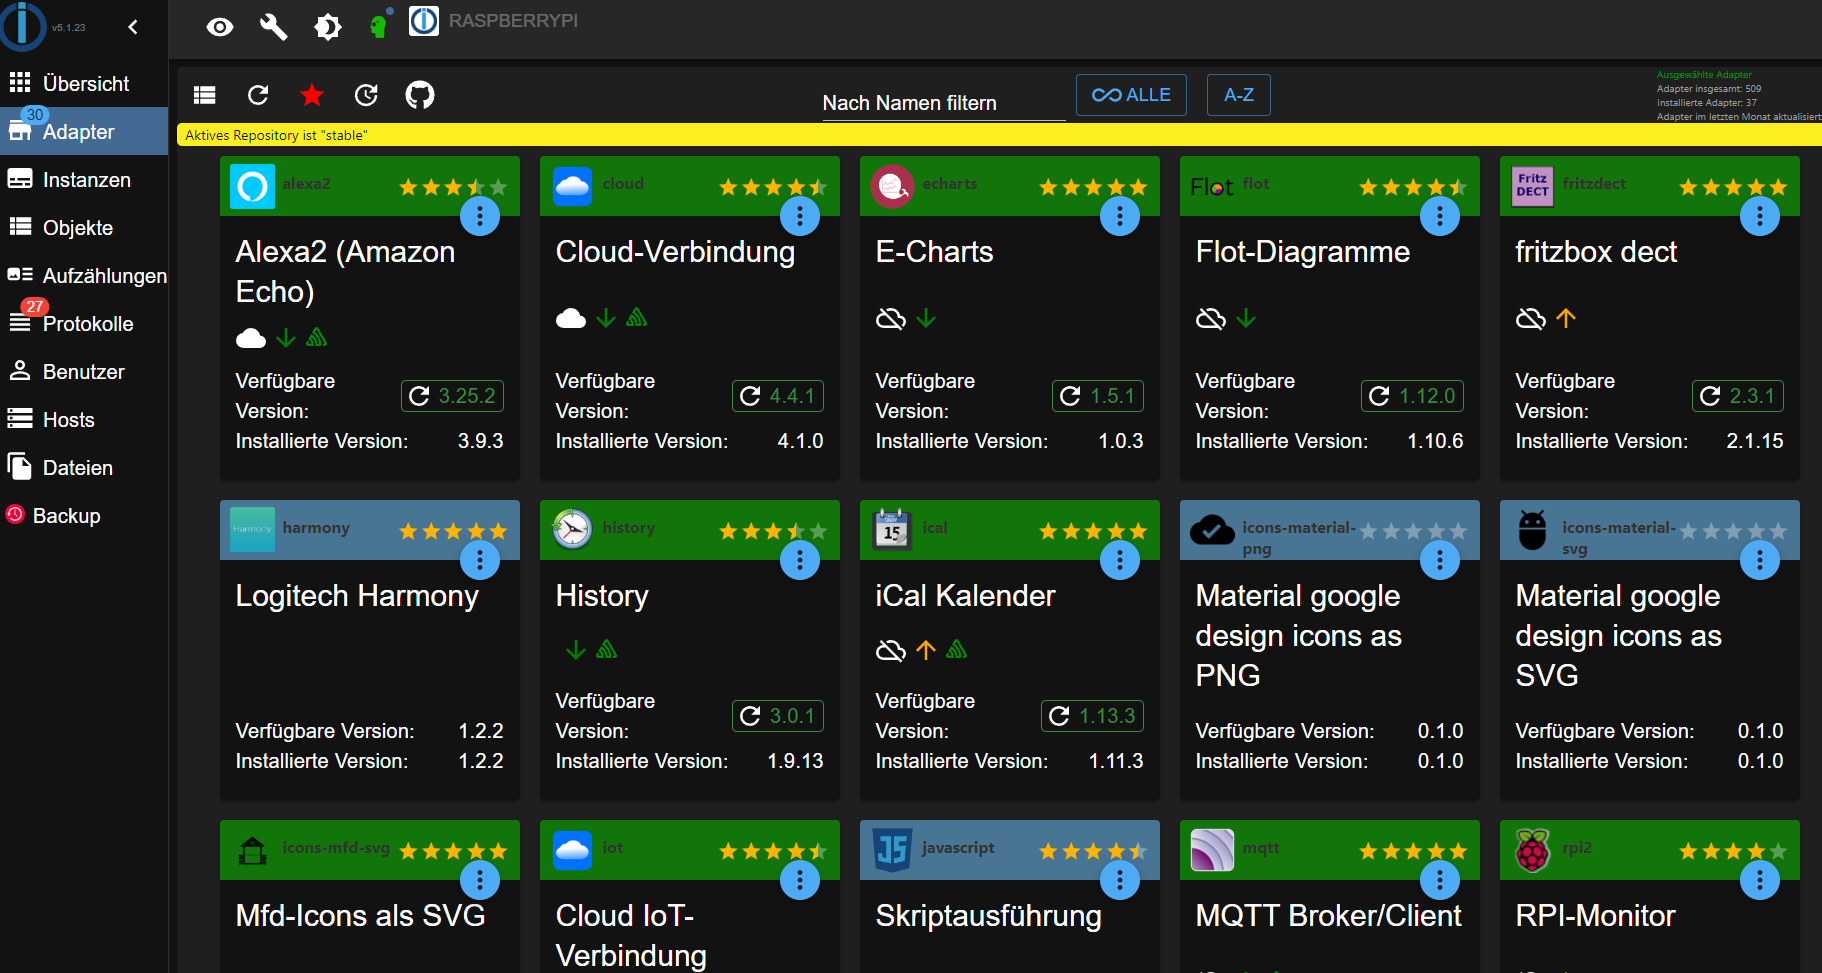
Task: Click the star rating on E-Charts card
Action: pyautogui.click(x=1092, y=187)
